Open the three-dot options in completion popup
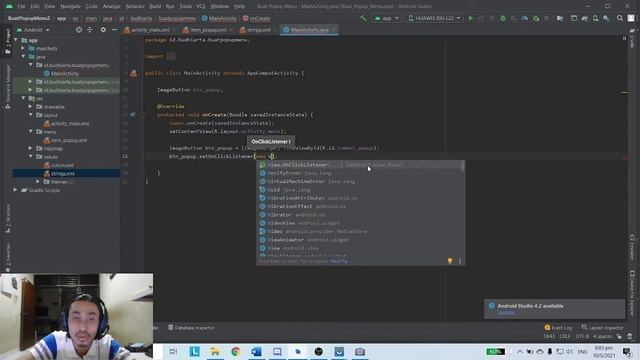Screen dimensions: 640x360 tap(460, 261)
